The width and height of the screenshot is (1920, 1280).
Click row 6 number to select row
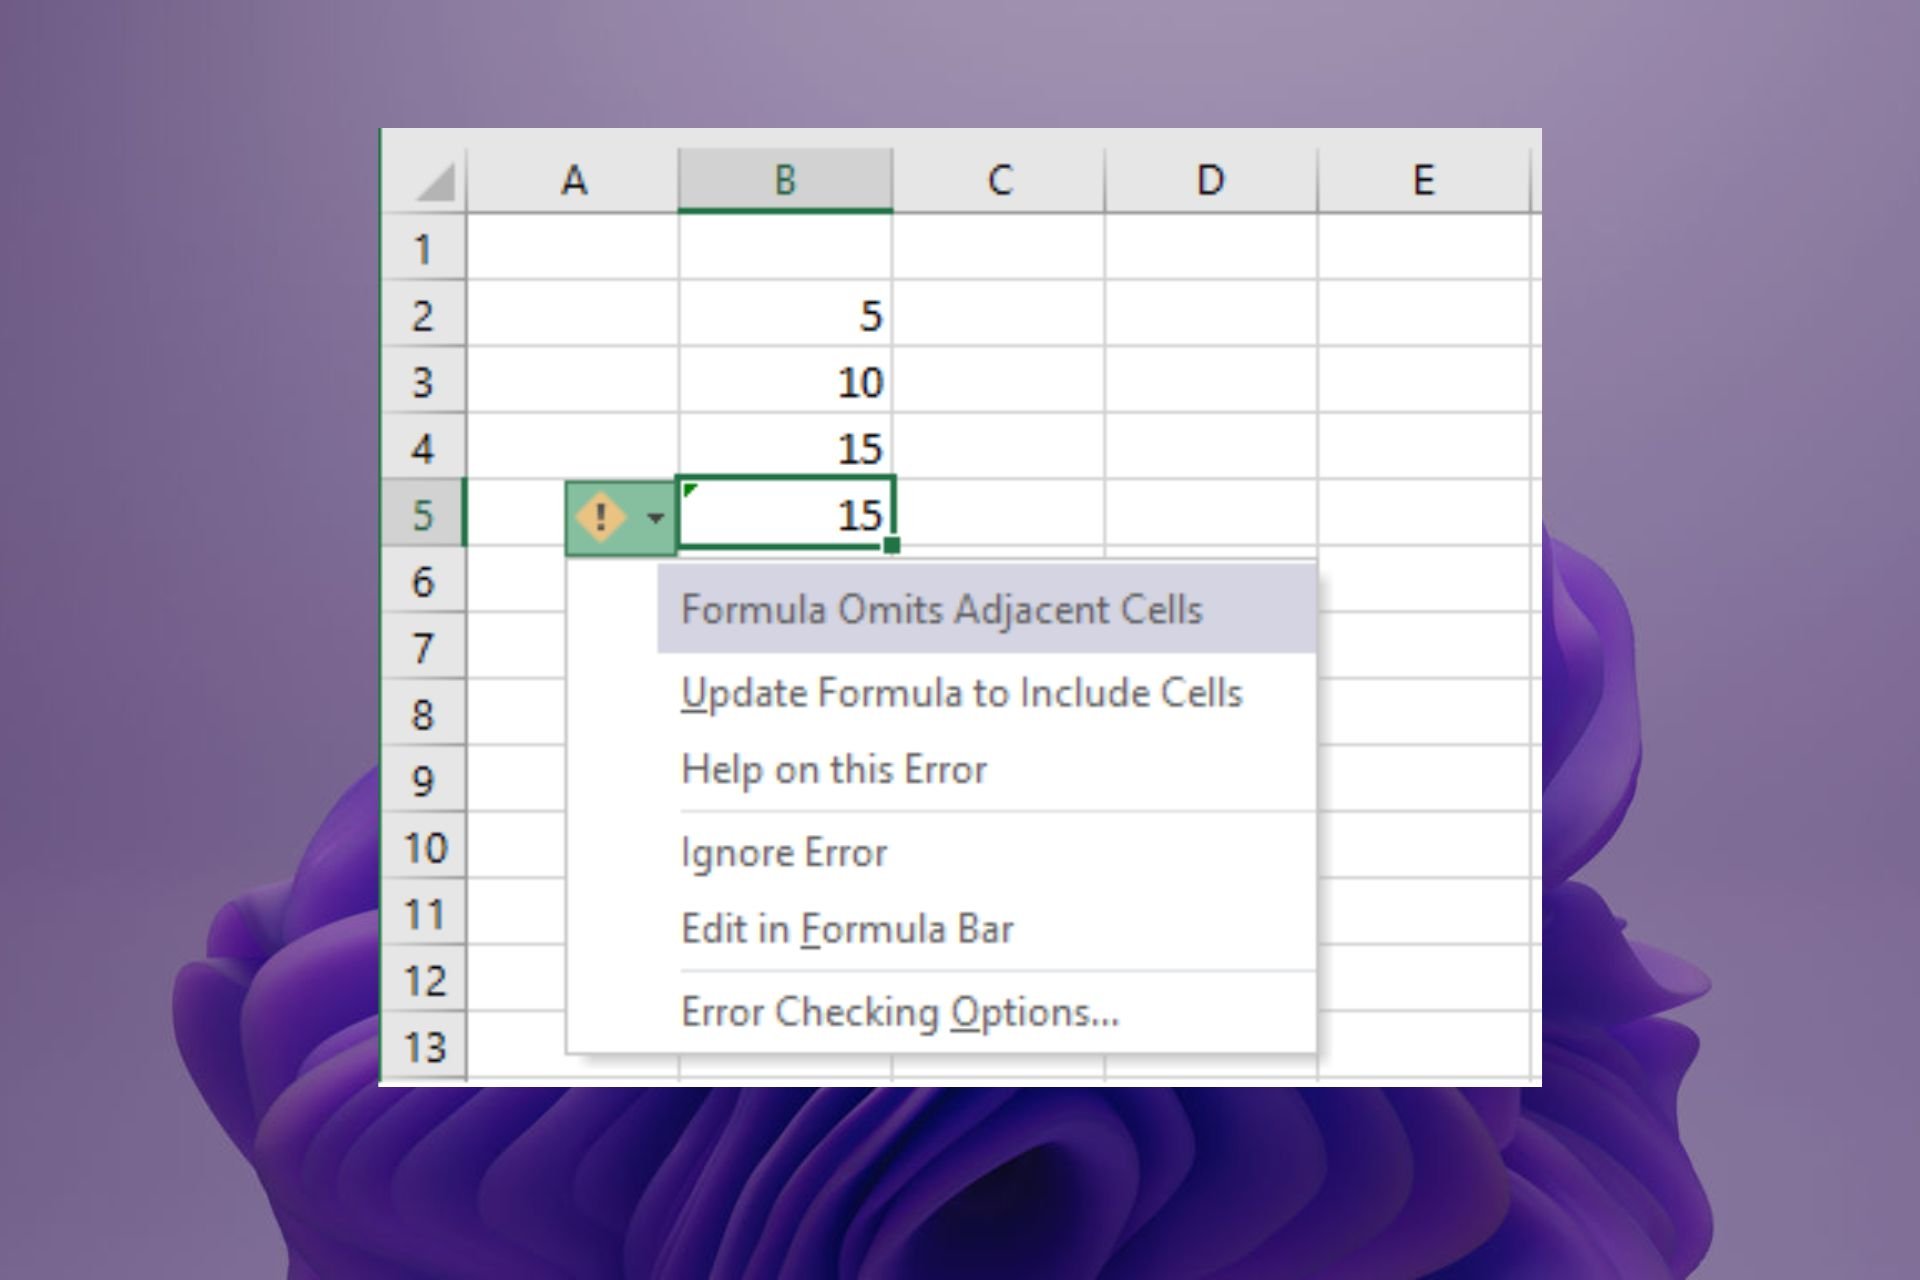[x=429, y=583]
